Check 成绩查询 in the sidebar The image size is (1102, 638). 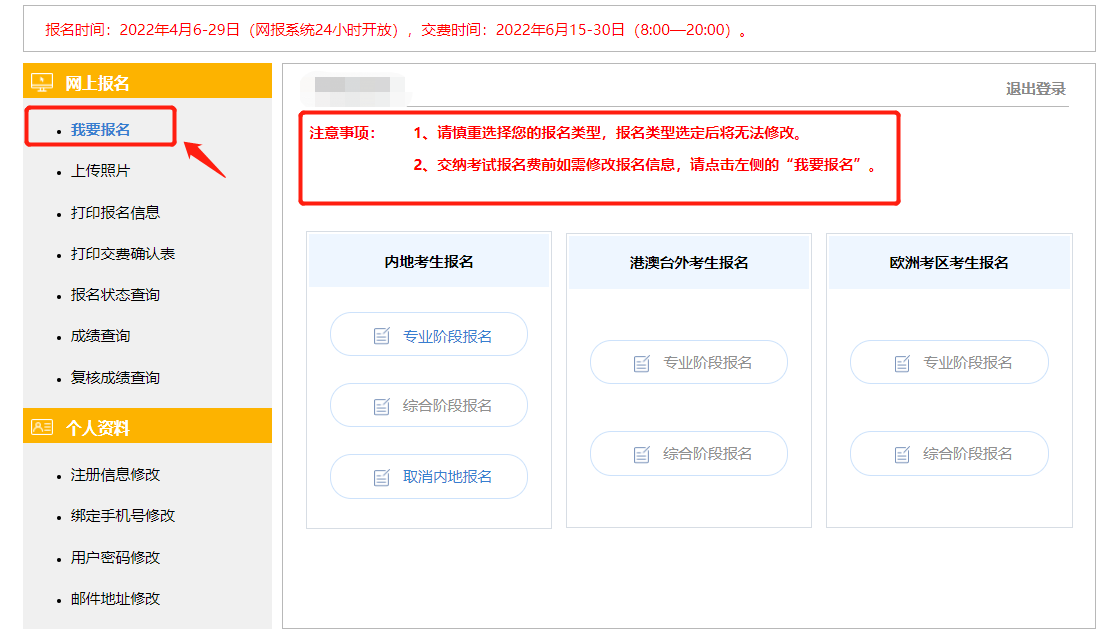point(100,336)
